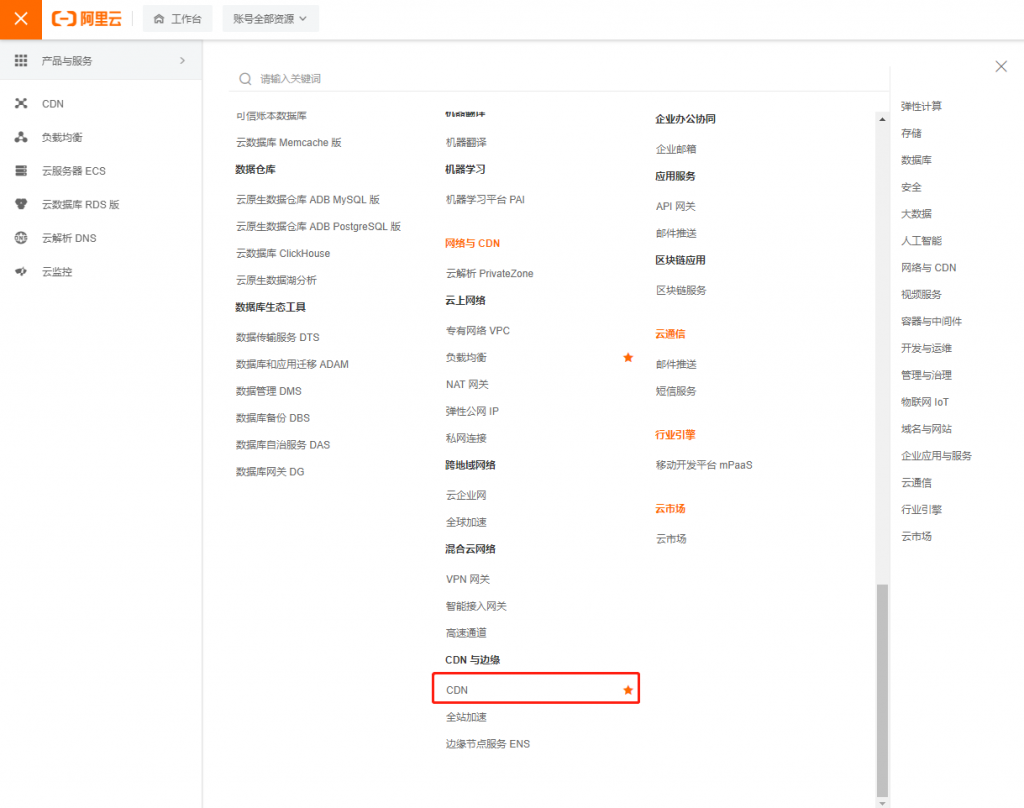Screen dimensions: 1024x808
Task: Open the database migration ADAM link
Action: click(x=292, y=364)
